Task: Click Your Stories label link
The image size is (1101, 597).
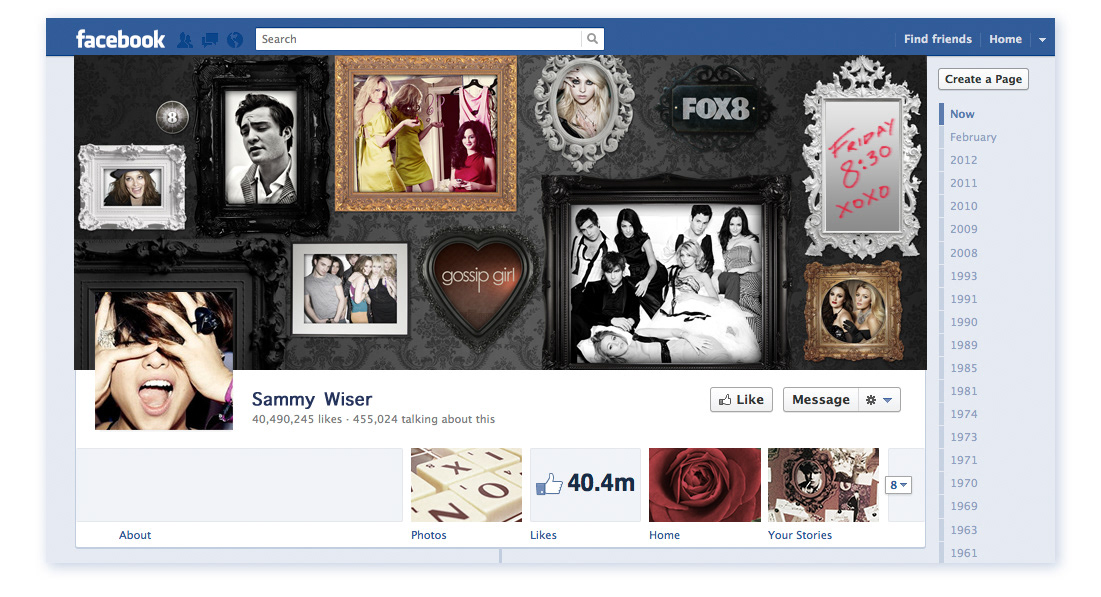Action: click(x=800, y=534)
